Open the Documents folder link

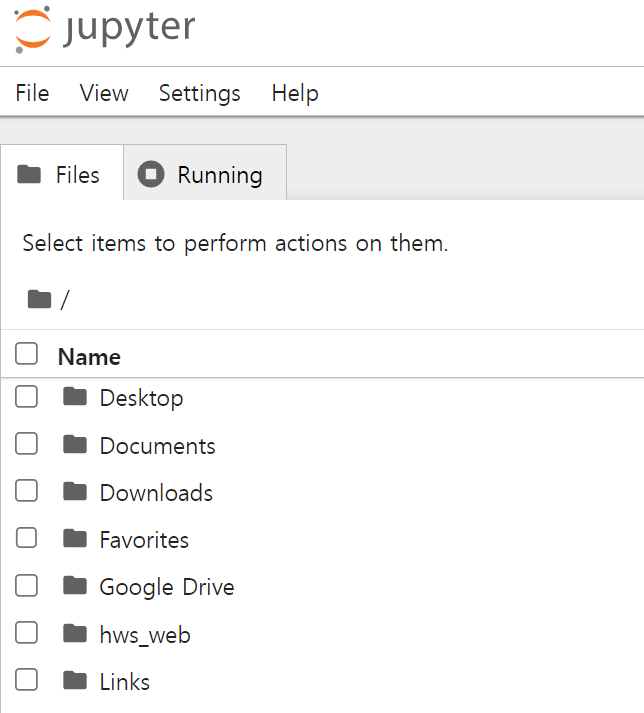point(157,446)
